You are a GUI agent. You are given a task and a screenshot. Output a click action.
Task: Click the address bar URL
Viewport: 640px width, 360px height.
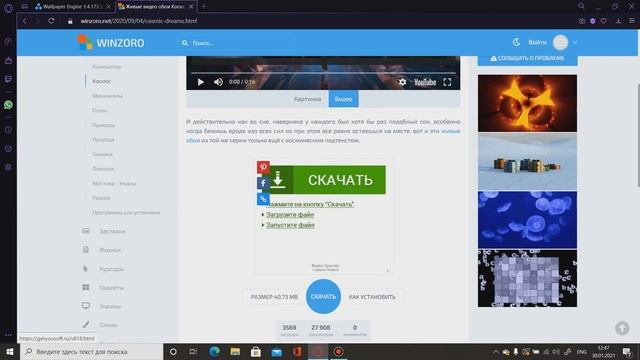coord(139,21)
